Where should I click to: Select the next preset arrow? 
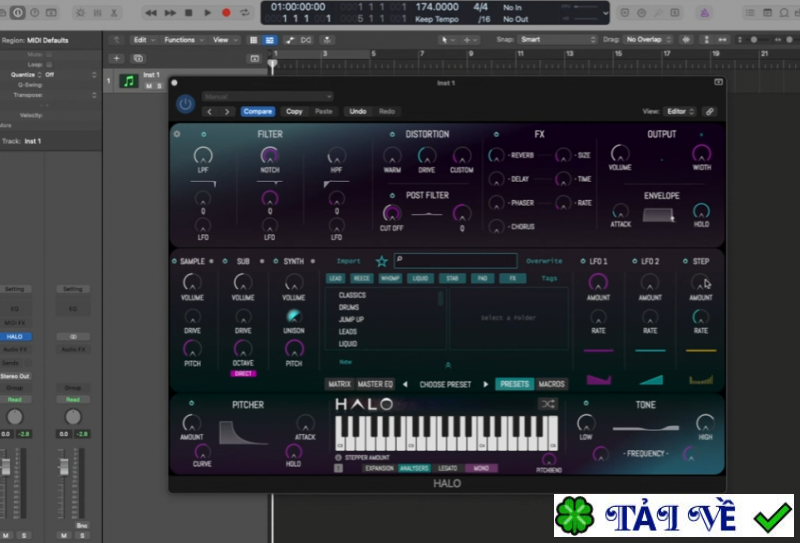pyautogui.click(x=486, y=384)
